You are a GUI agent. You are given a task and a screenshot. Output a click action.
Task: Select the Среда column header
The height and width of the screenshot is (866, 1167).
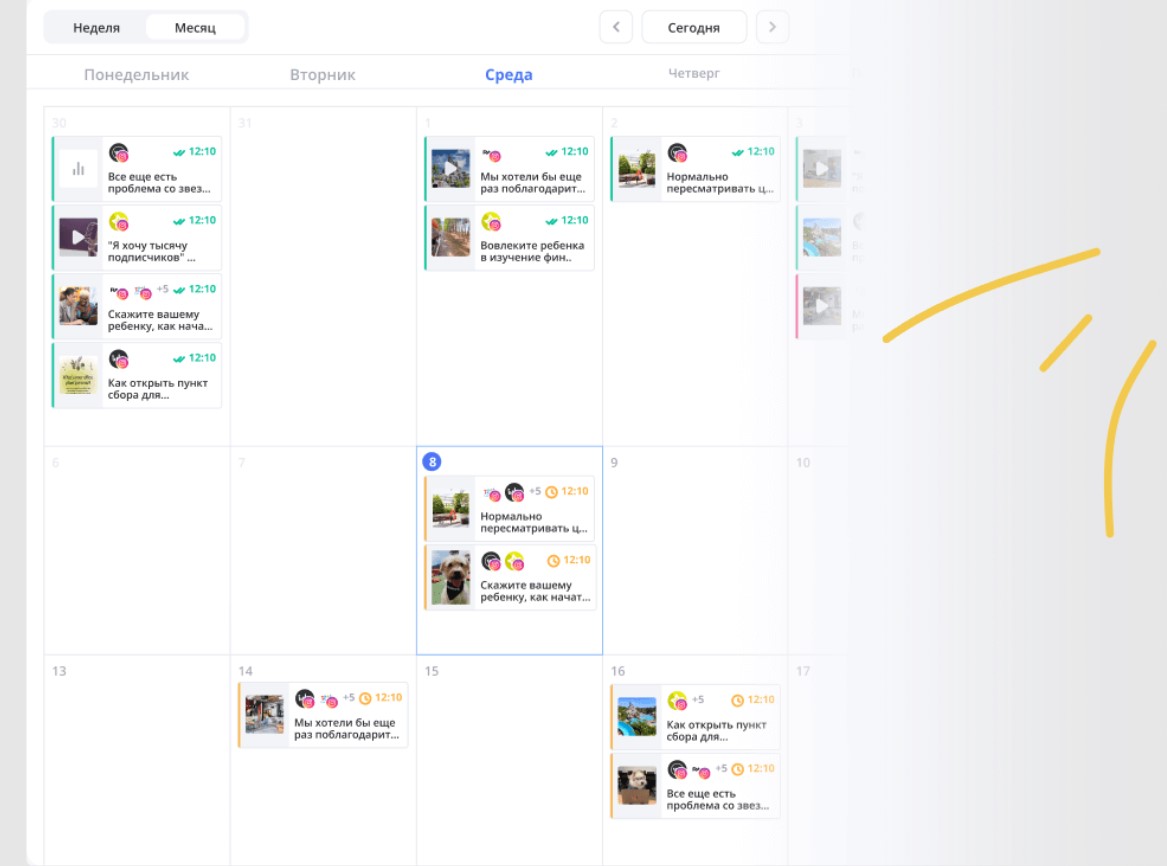pyautogui.click(x=508, y=74)
